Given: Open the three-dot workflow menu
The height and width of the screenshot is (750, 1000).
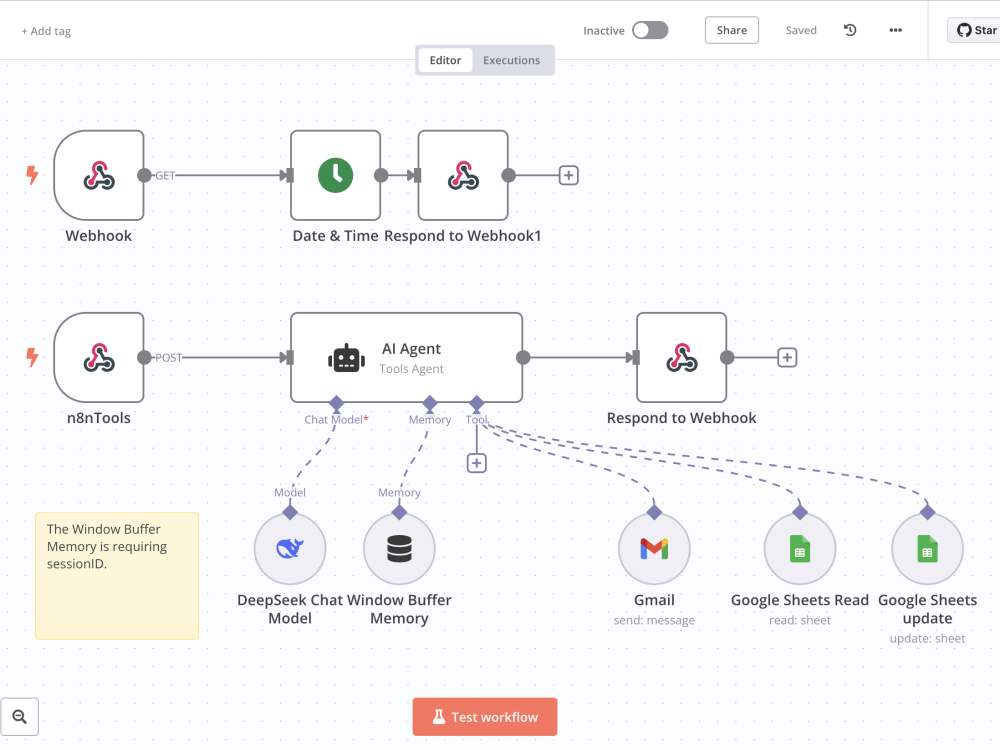Looking at the screenshot, I should click(895, 30).
